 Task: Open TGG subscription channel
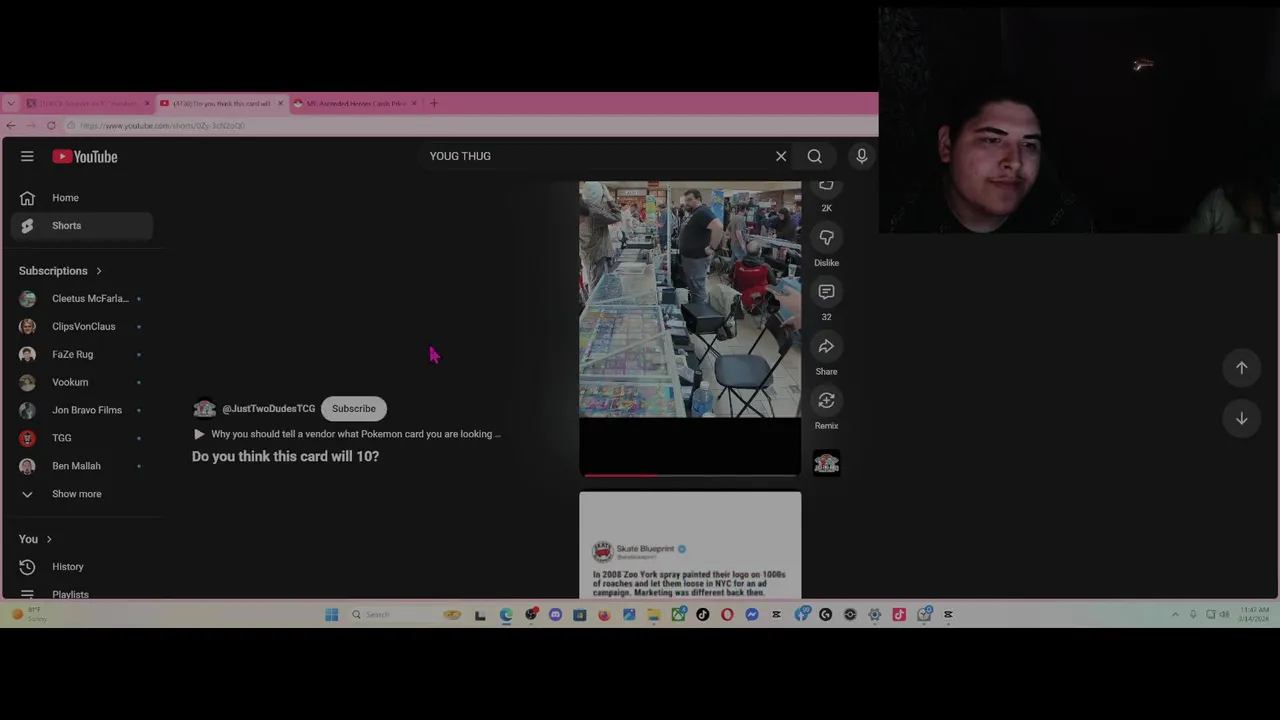82,438
